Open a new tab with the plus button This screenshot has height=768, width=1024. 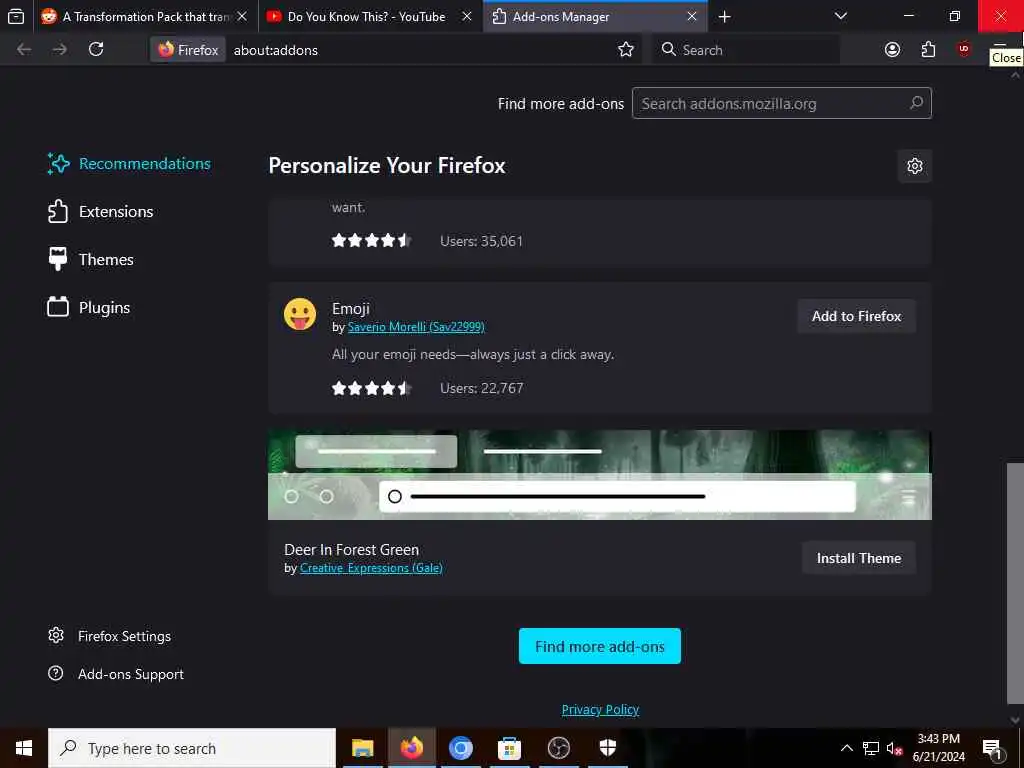coord(724,16)
